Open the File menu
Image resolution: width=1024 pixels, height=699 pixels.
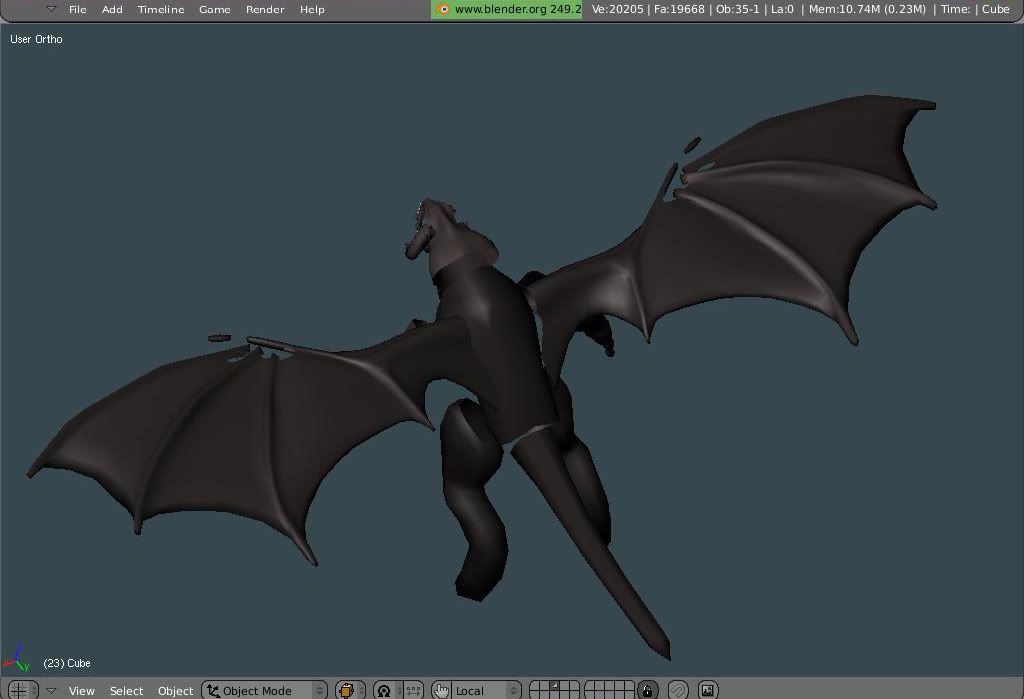[77, 9]
